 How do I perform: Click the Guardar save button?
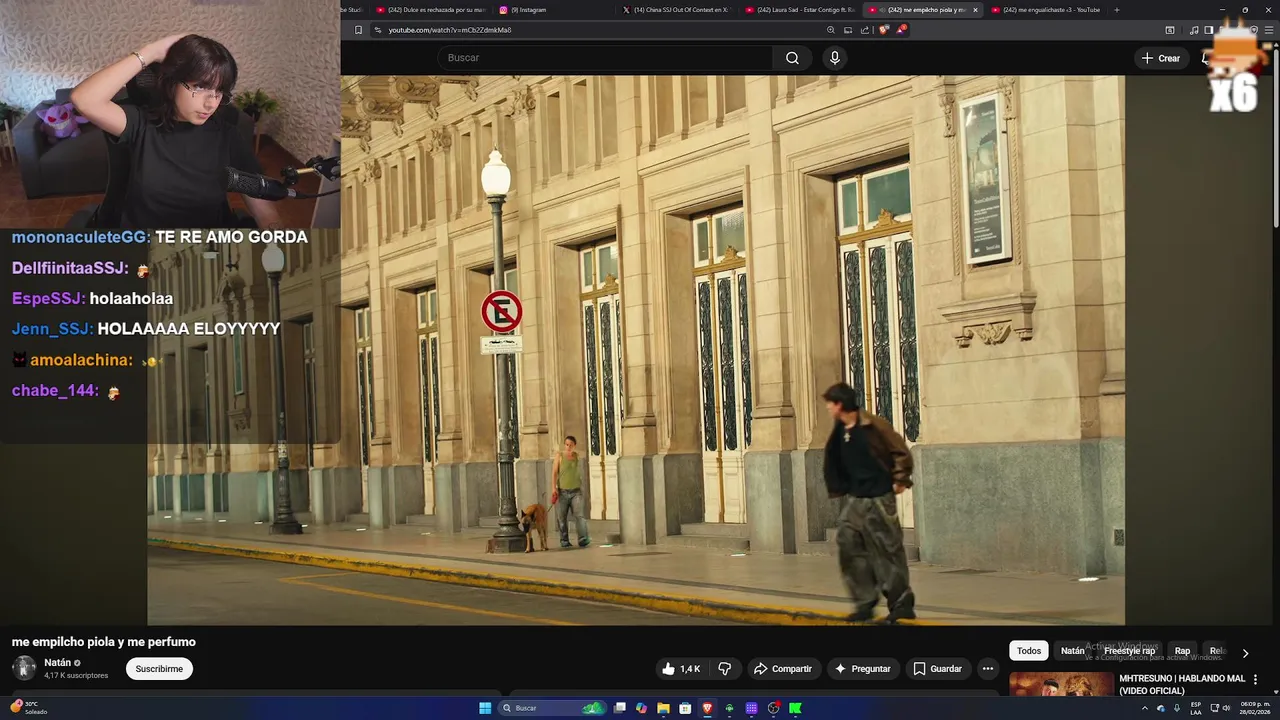click(938, 669)
